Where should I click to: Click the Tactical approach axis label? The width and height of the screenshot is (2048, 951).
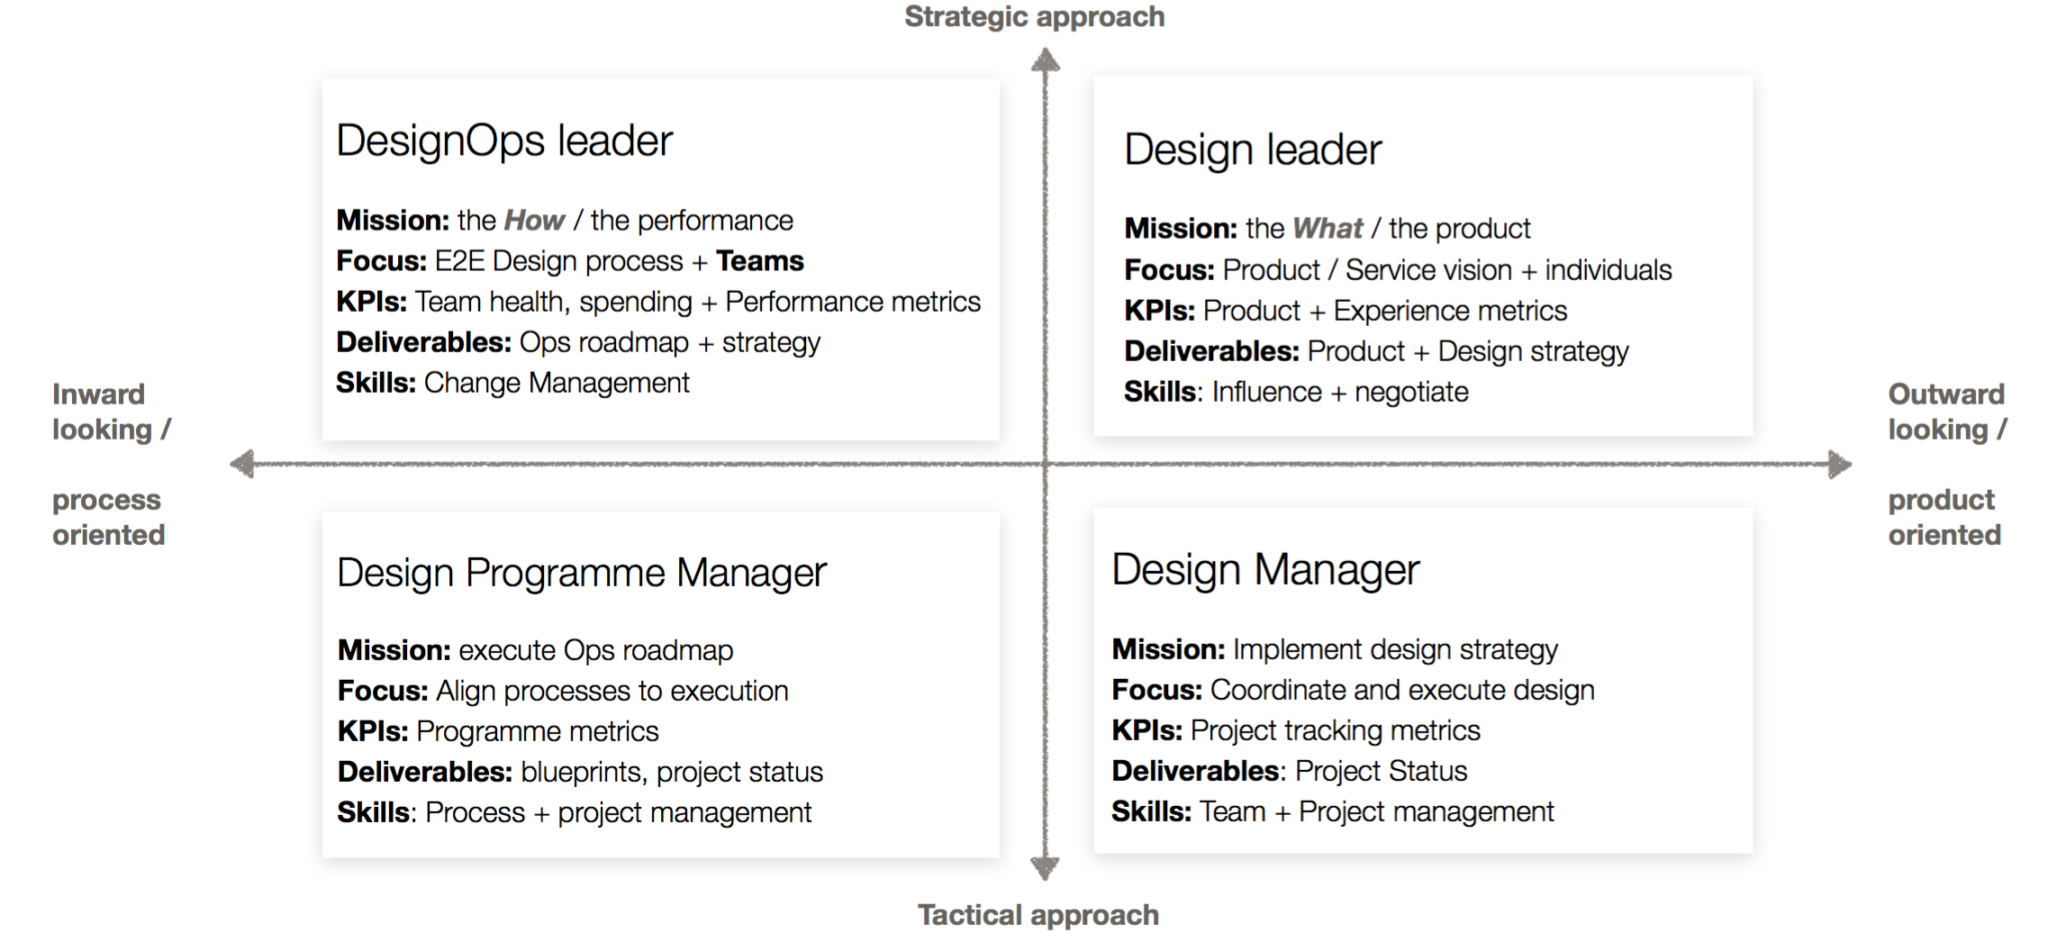(x=1038, y=915)
